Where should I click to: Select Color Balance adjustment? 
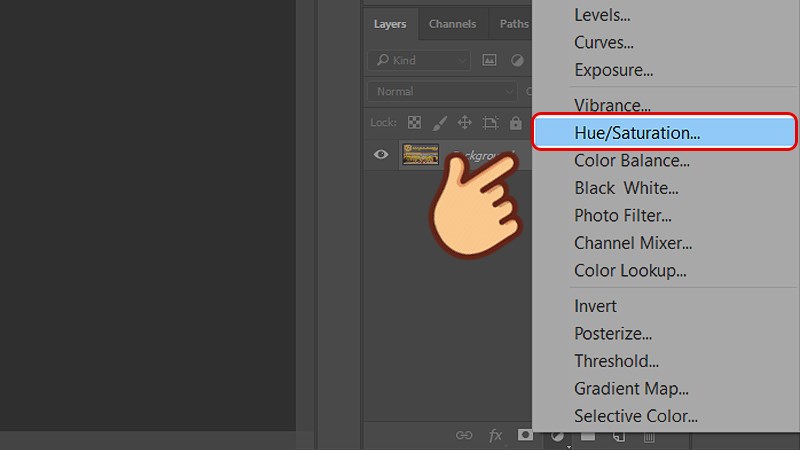click(632, 160)
